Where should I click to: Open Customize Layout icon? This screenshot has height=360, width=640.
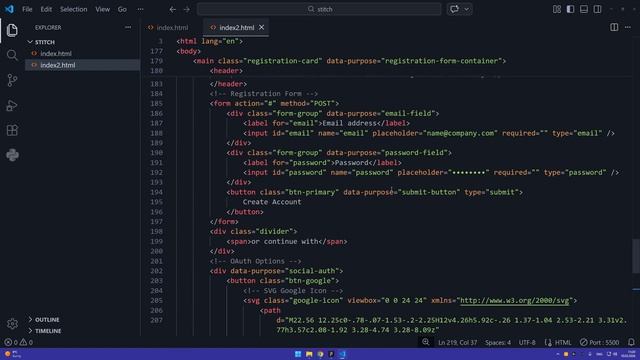click(557, 9)
